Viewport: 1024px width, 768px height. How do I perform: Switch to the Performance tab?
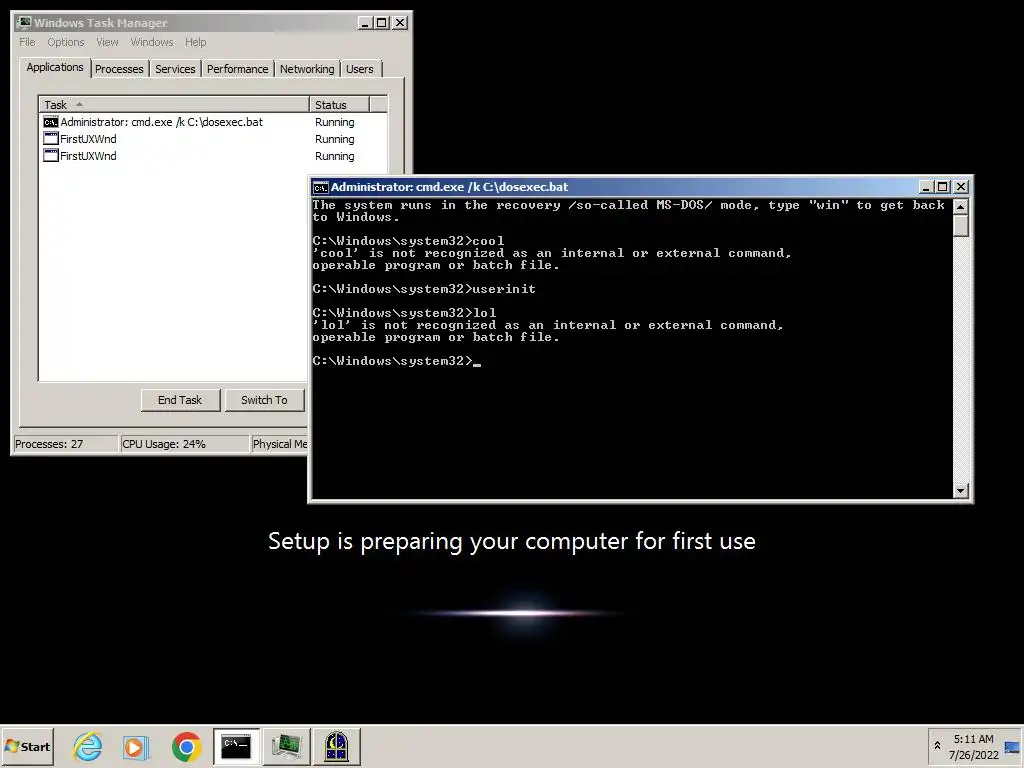coord(237,69)
